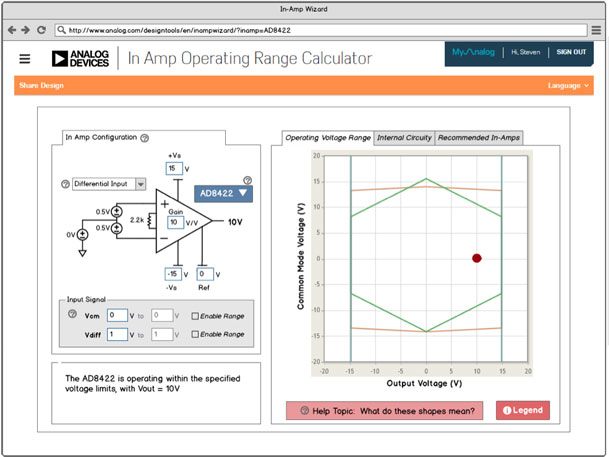The height and width of the screenshot is (457, 609).
Task: Switch to Recommended In-Amps tab
Action: pyautogui.click(x=478, y=138)
